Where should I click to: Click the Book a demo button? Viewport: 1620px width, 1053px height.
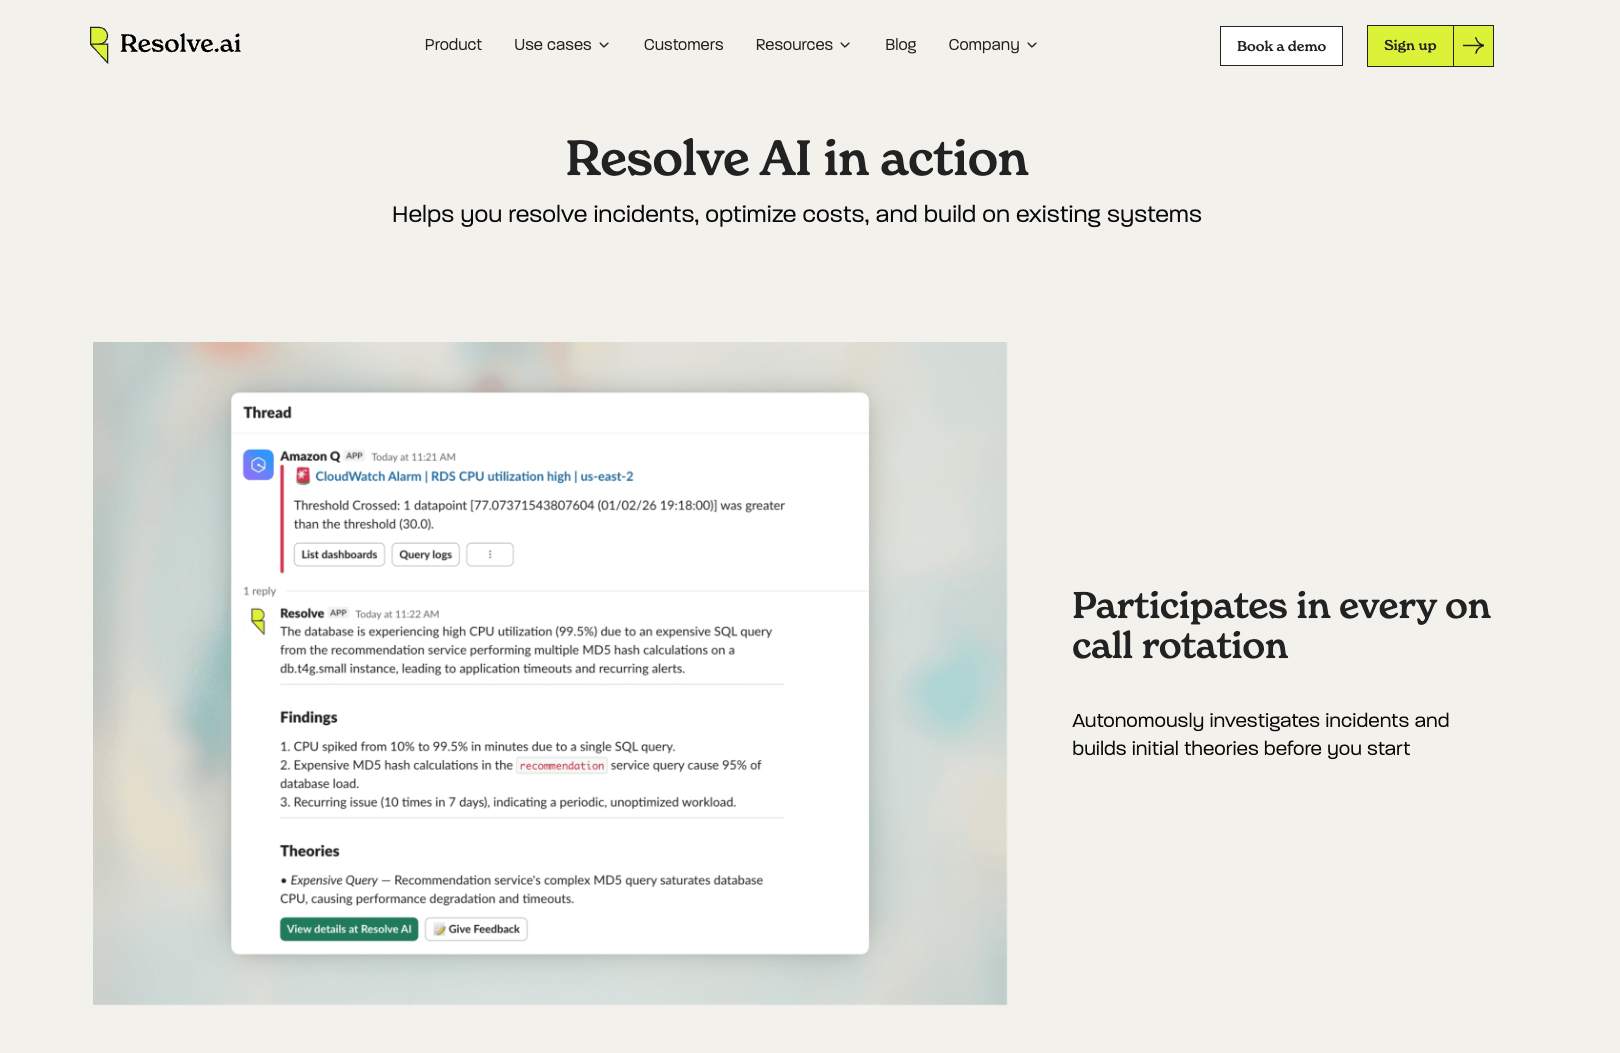coord(1281,46)
